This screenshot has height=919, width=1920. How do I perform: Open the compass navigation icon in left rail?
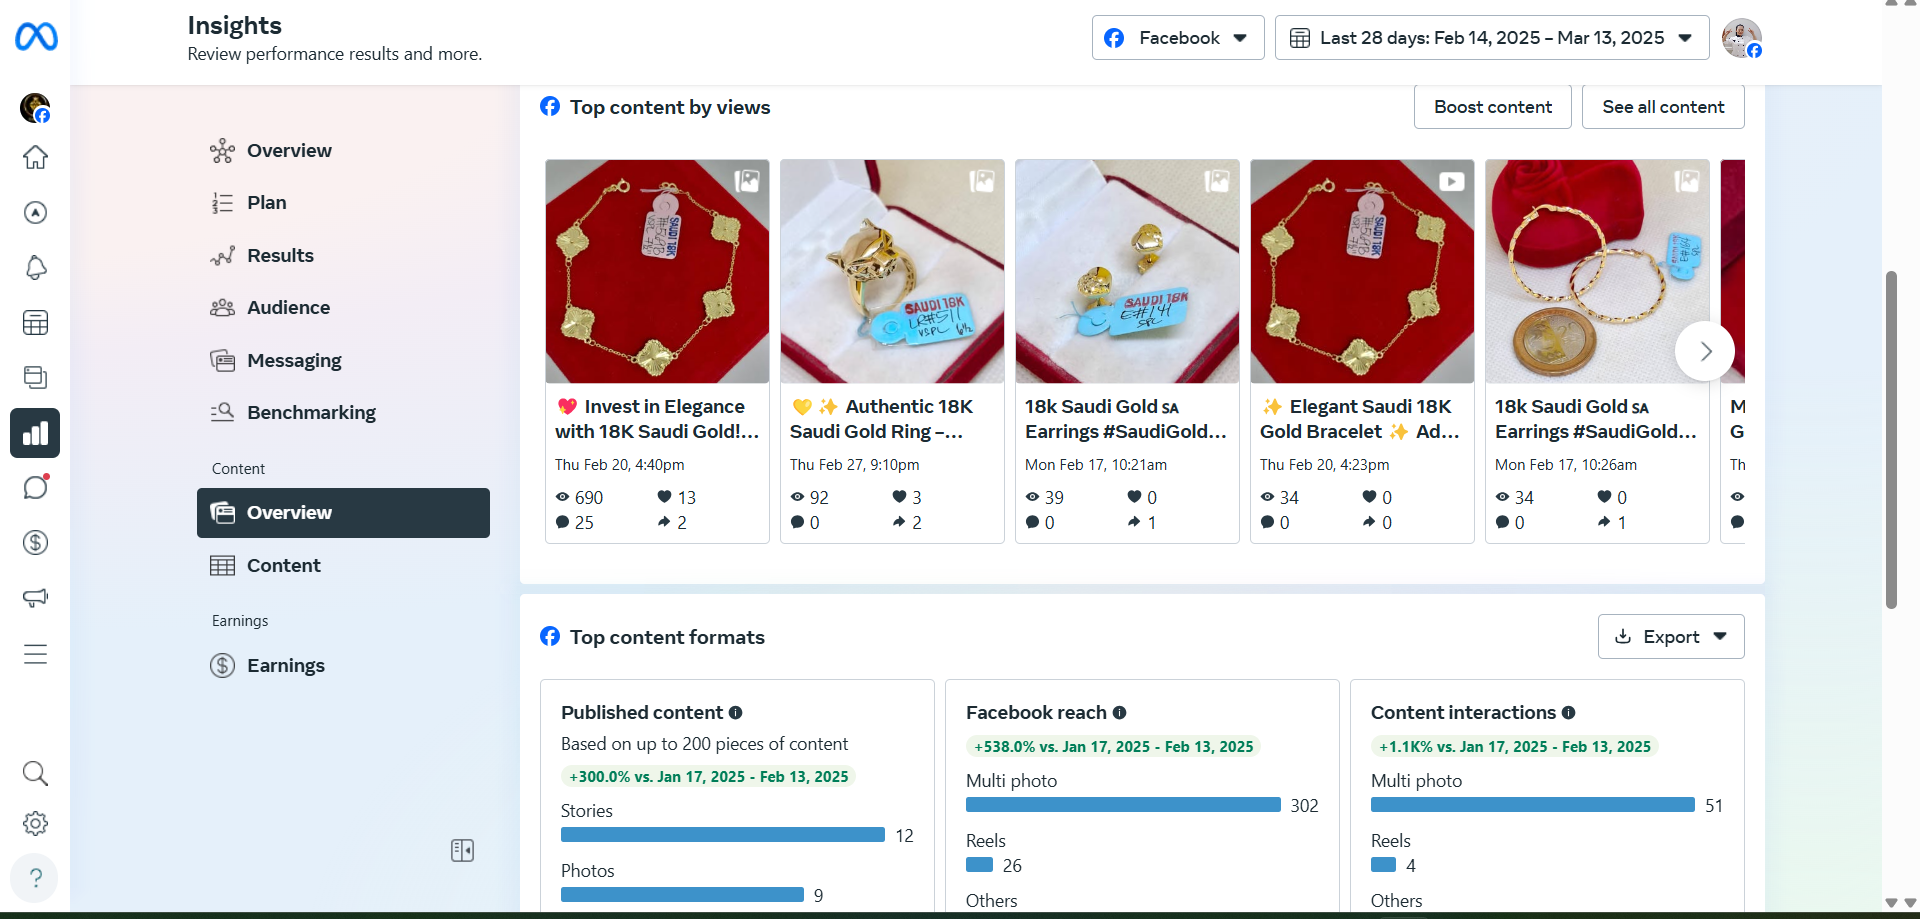click(35, 213)
